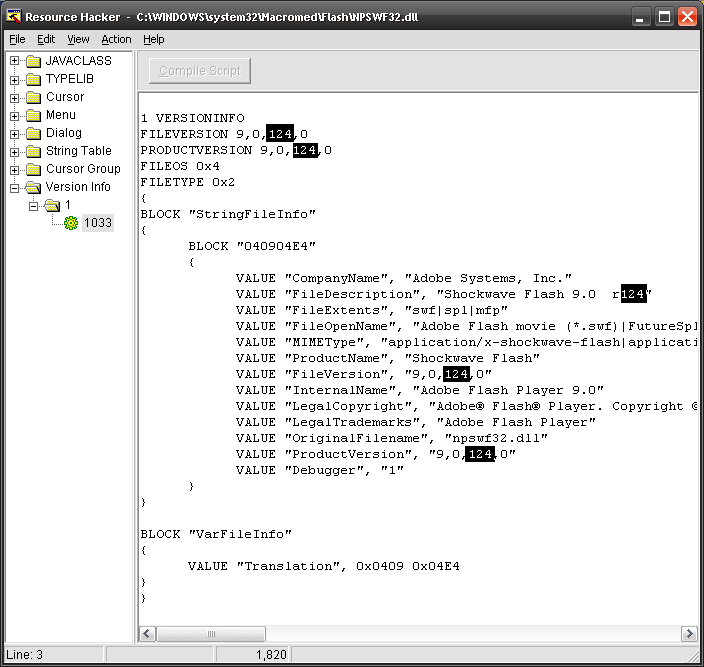The height and width of the screenshot is (667, 704).
Task: Click the Dialog folder icon
Action: 34,133
